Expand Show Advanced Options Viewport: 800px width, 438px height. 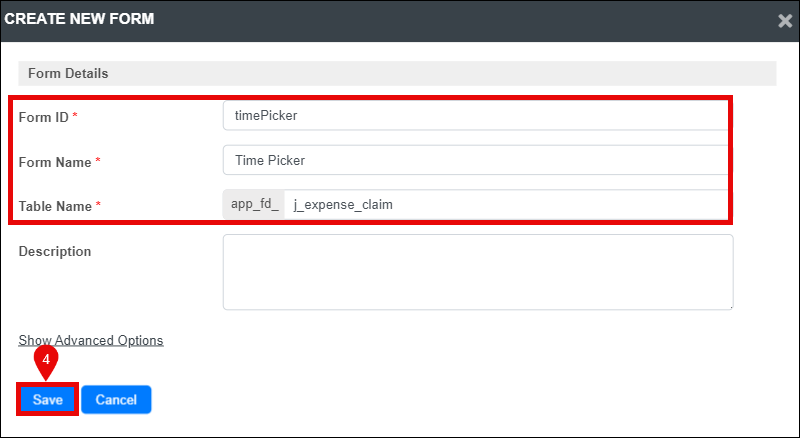(x=91, y=340)
